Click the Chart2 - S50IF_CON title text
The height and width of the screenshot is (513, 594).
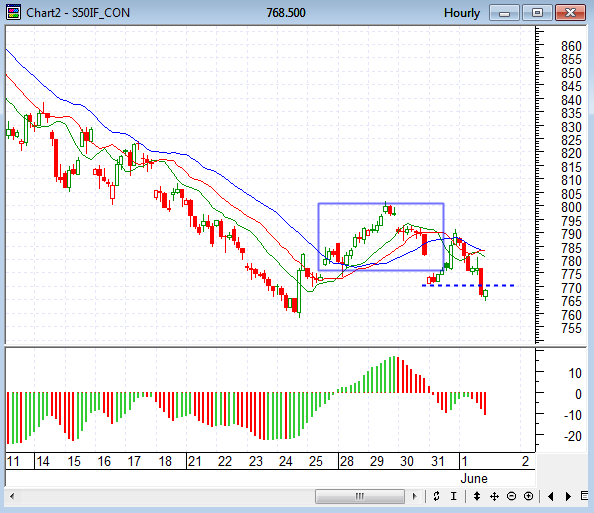click(x=78, y=13)
